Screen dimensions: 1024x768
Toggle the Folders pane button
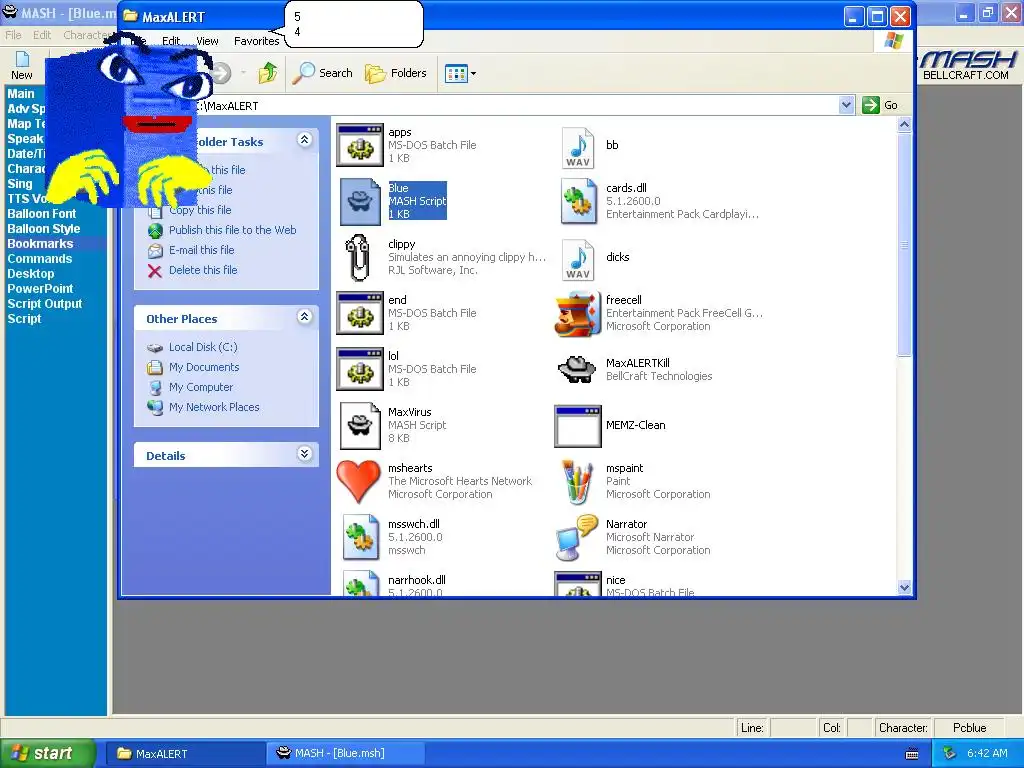[x=396, y=73]
